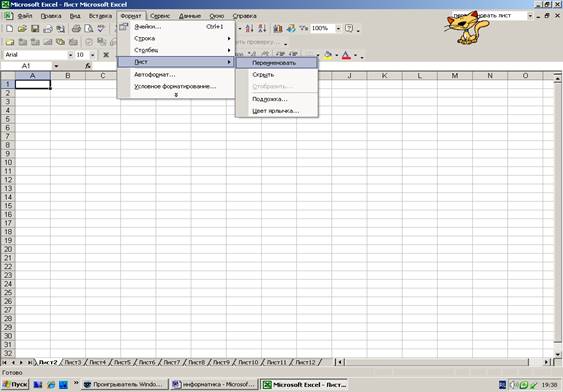Image resolution: width=563 pixels, height=392 pixels.
Task: Click the Save diskette icon
Action: [35, 28]
